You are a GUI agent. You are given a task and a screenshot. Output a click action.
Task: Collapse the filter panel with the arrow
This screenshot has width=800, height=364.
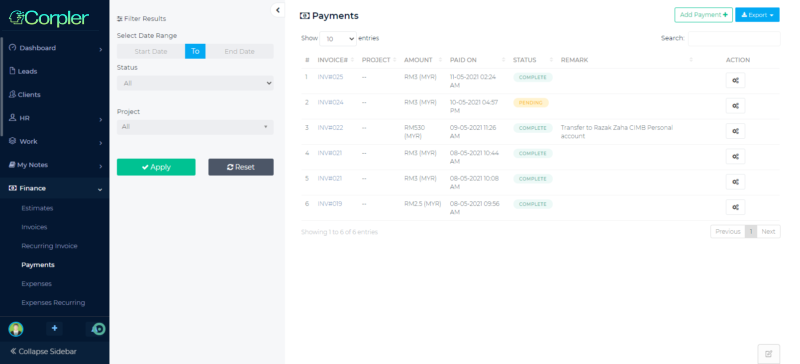click(x=278, y=10)
